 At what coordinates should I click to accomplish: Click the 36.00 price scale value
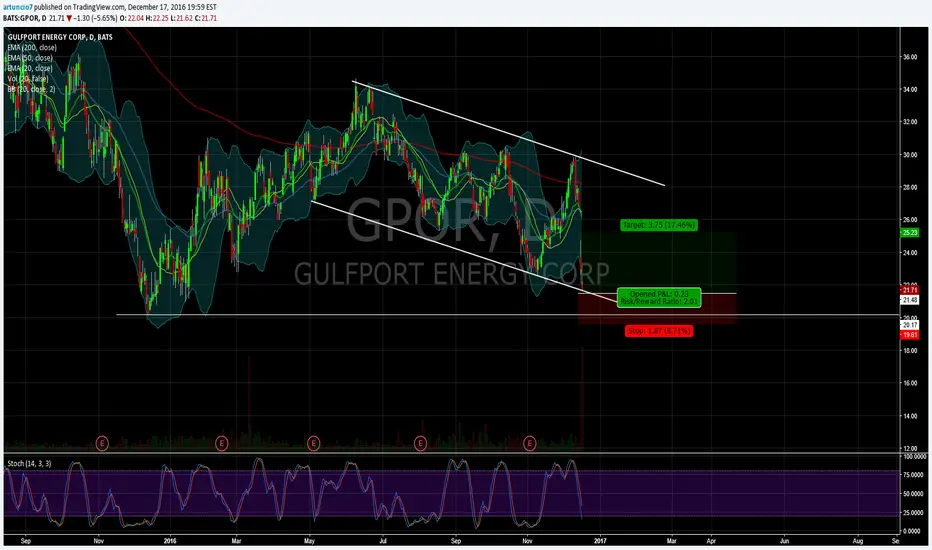pyautogui.click(x=910, y=57)
